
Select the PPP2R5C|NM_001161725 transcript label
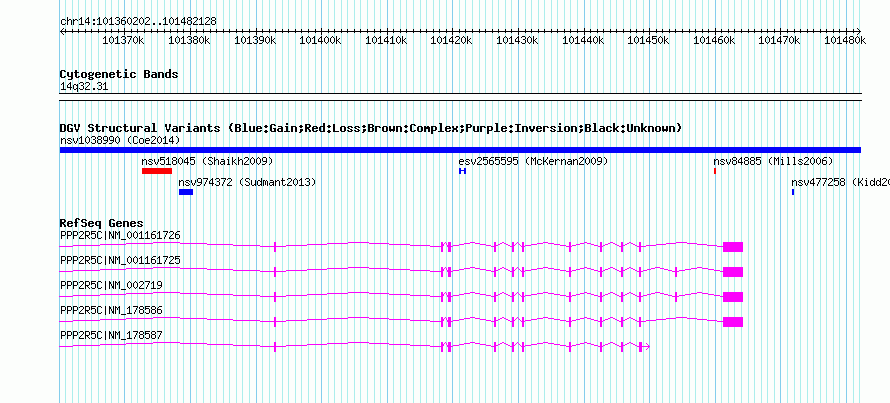point(120,260)
